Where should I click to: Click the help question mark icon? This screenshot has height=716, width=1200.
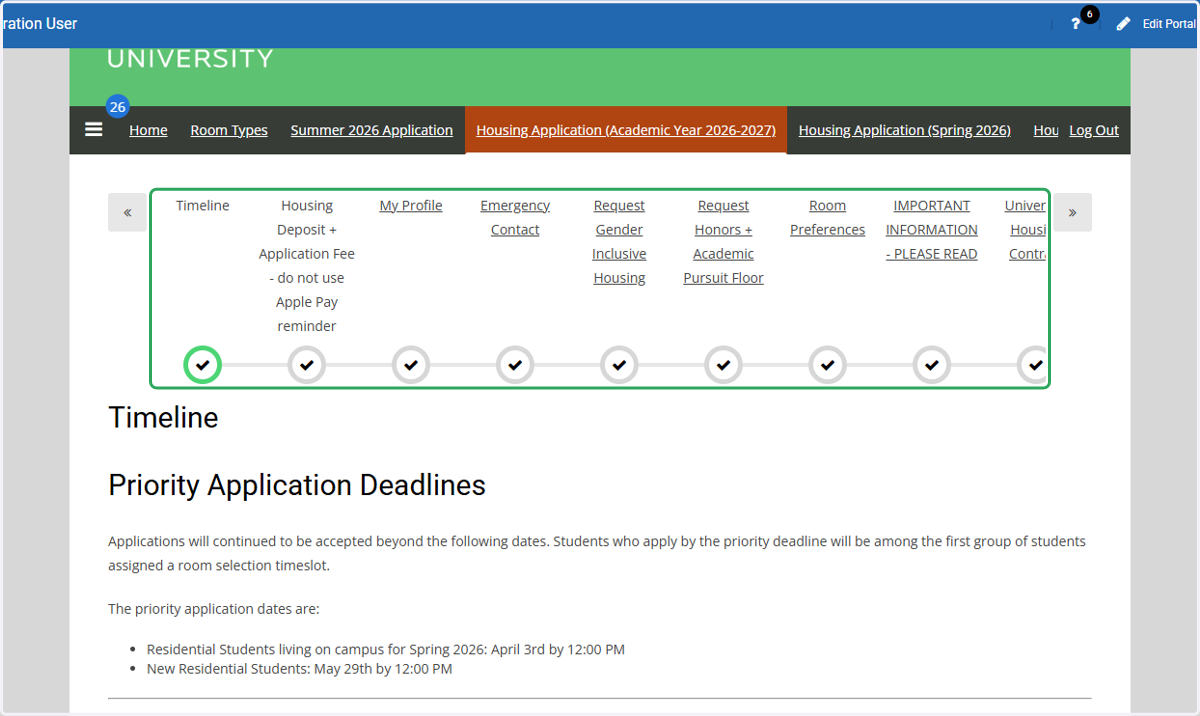(1076, 24)
